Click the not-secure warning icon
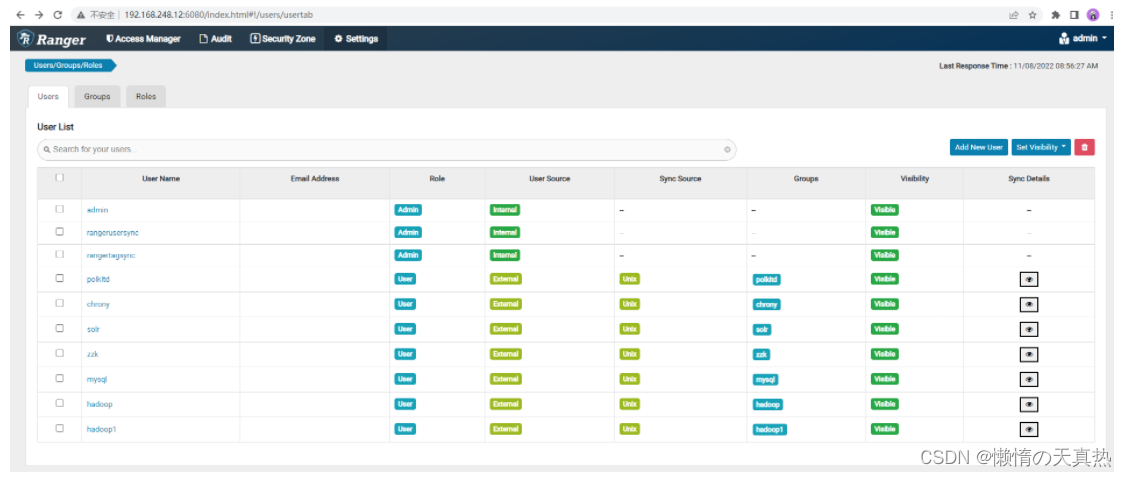The width and height of the screenshot is (1127, 477). tap(81, 14)
